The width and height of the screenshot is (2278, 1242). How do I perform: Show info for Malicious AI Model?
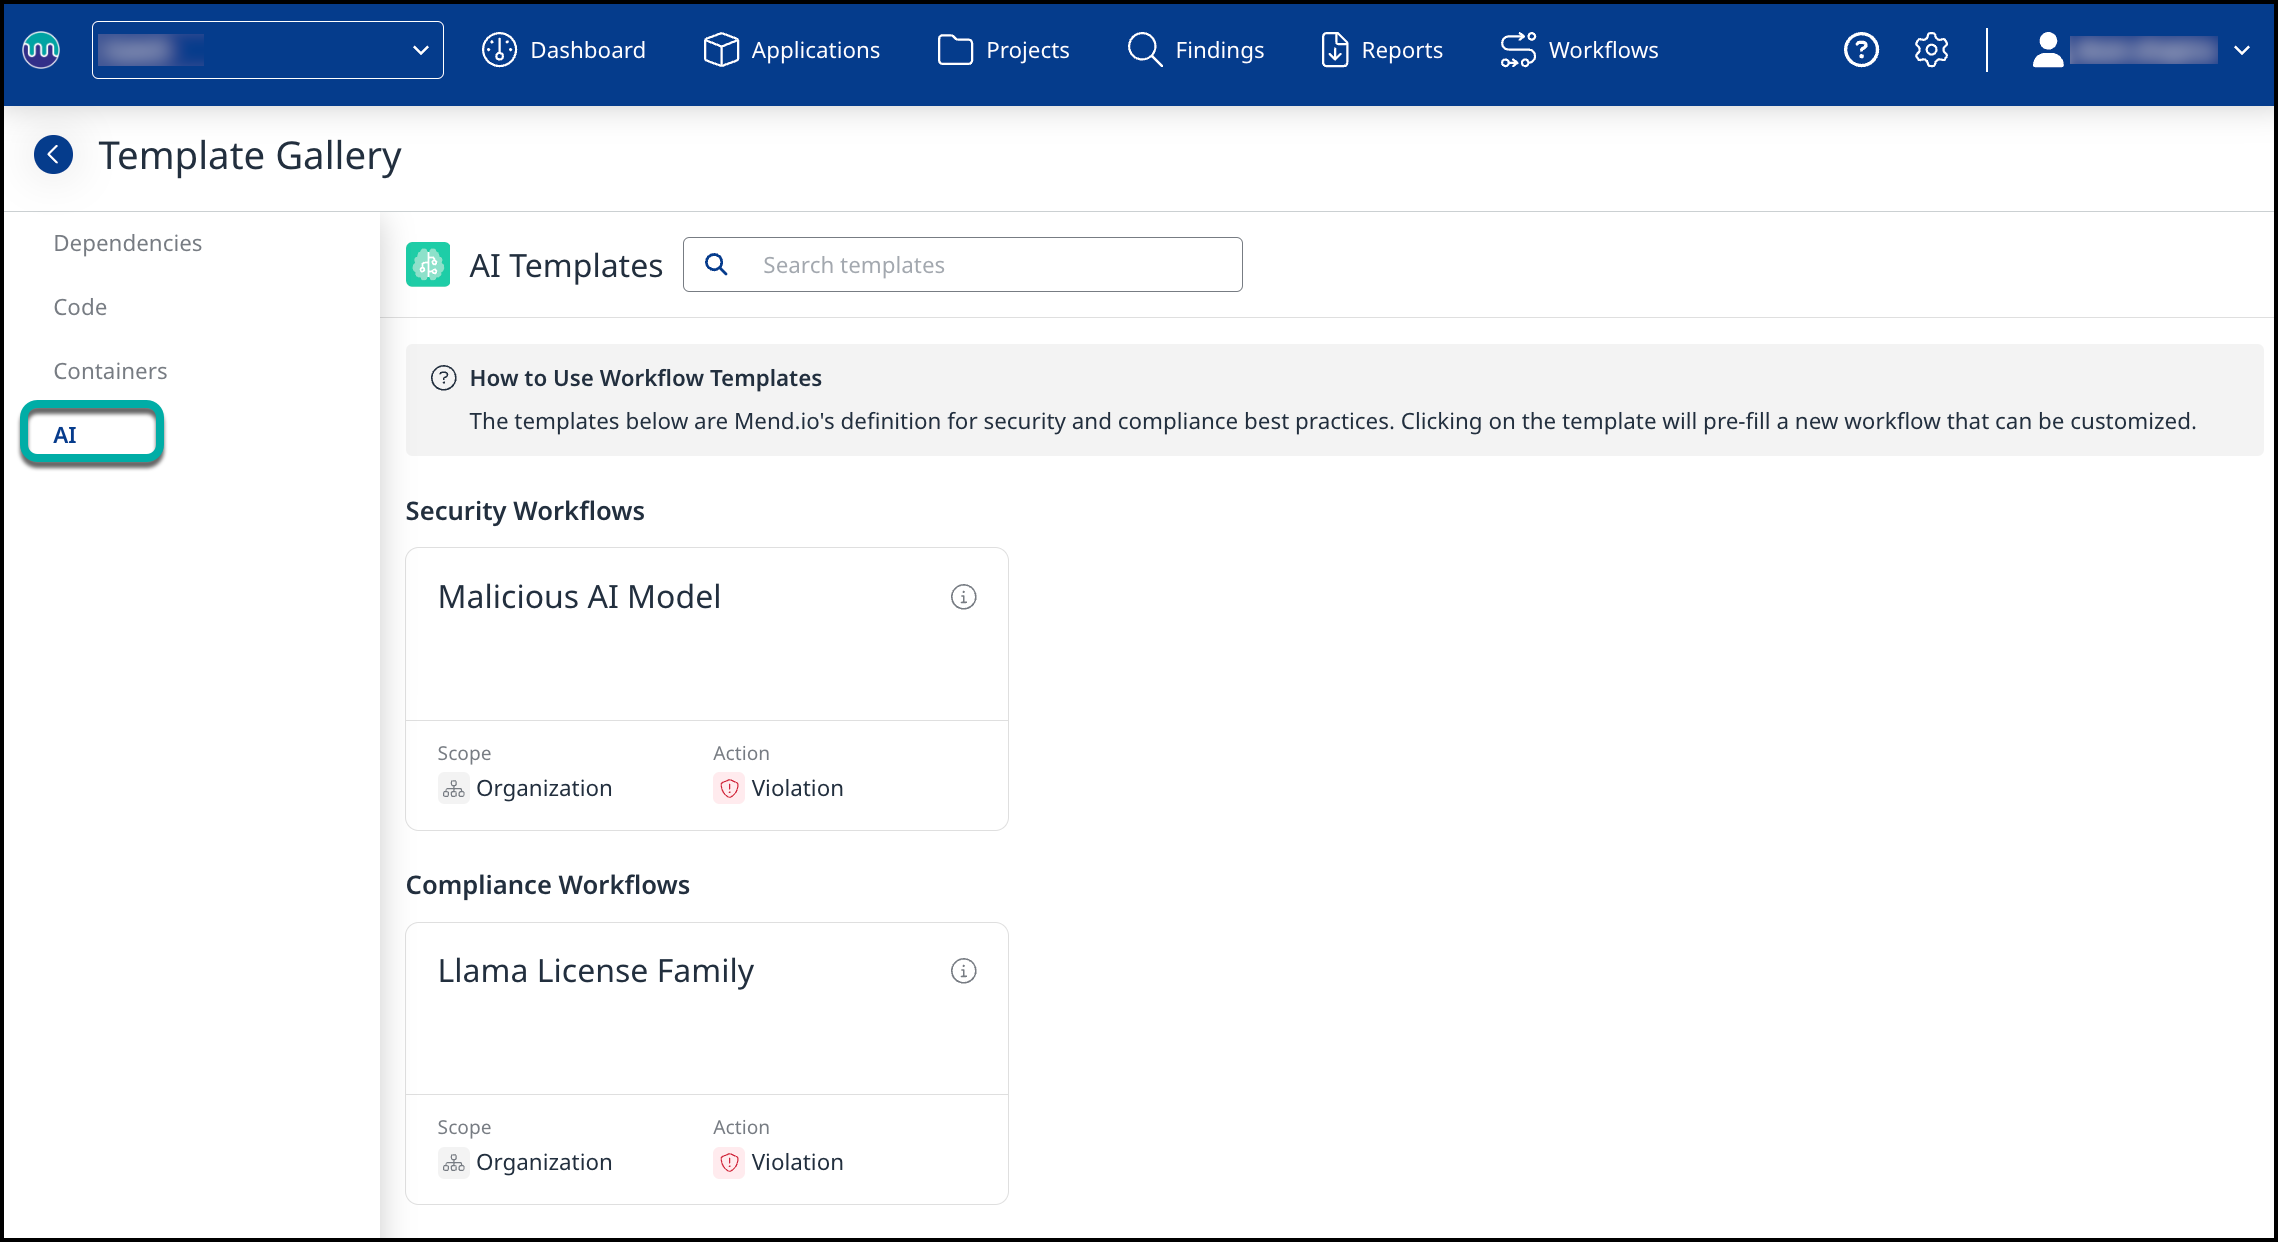(x=963, y=597)
